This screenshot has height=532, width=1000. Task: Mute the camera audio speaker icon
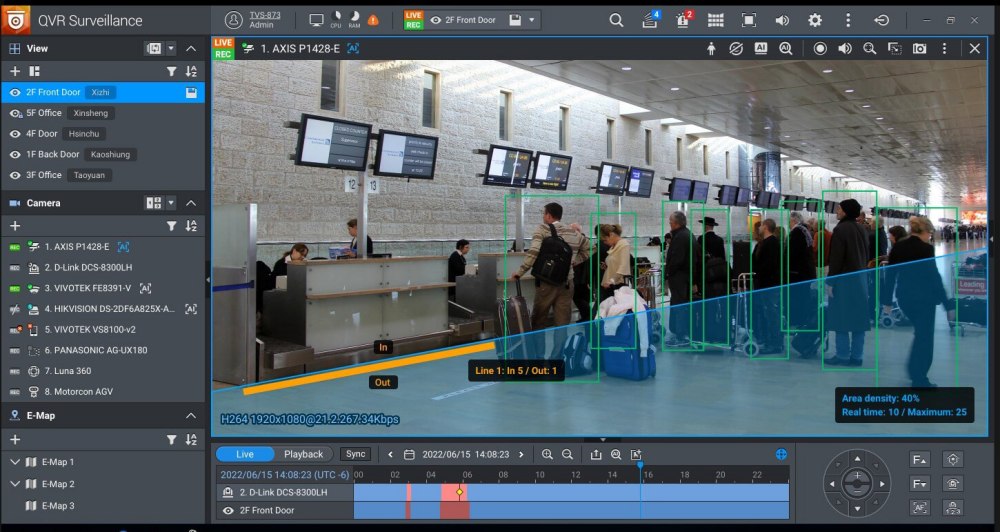coord(845,48)
